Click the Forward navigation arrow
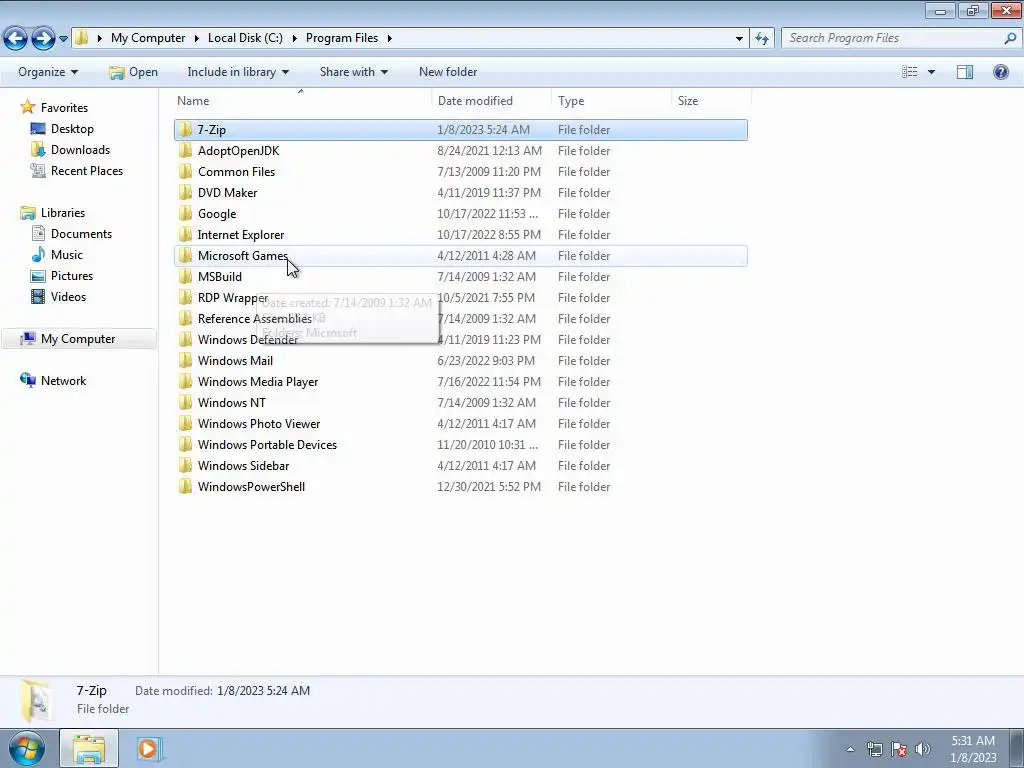The image size is (1024, 768). coord(43,39)
